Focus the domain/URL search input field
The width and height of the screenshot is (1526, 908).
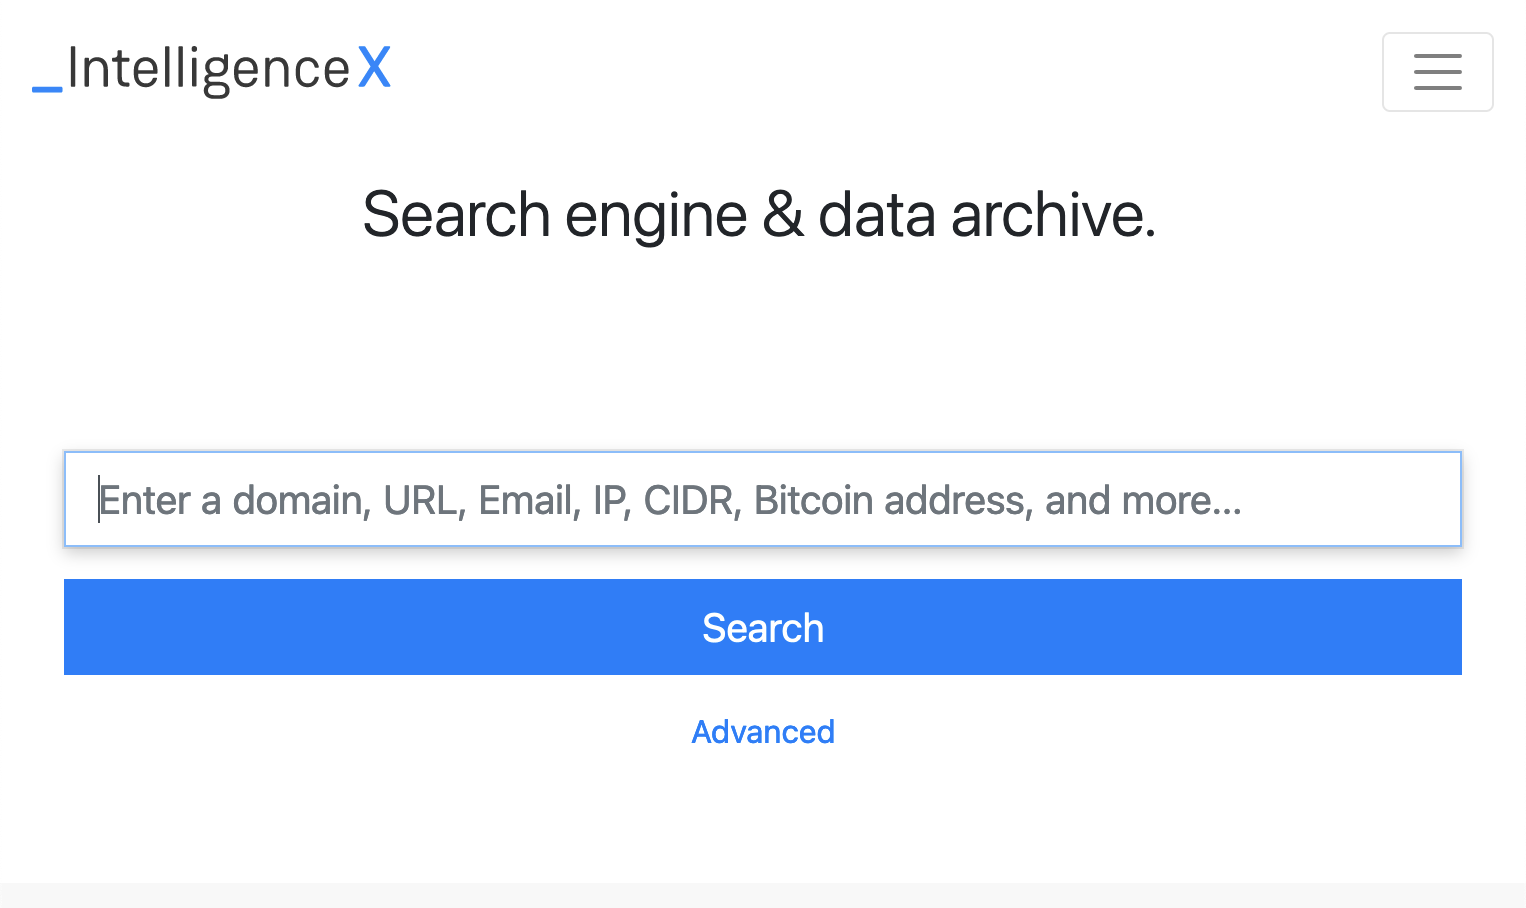(x=762, y=499)
